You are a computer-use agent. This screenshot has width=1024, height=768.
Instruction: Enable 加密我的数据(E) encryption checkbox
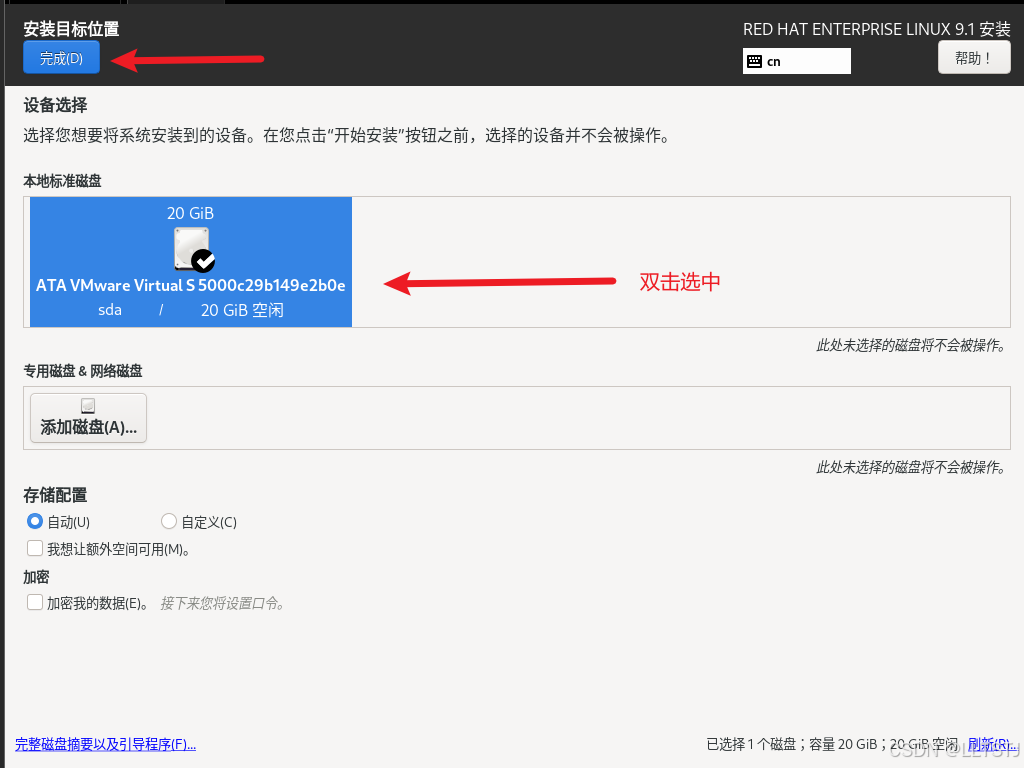coord(35,602)
